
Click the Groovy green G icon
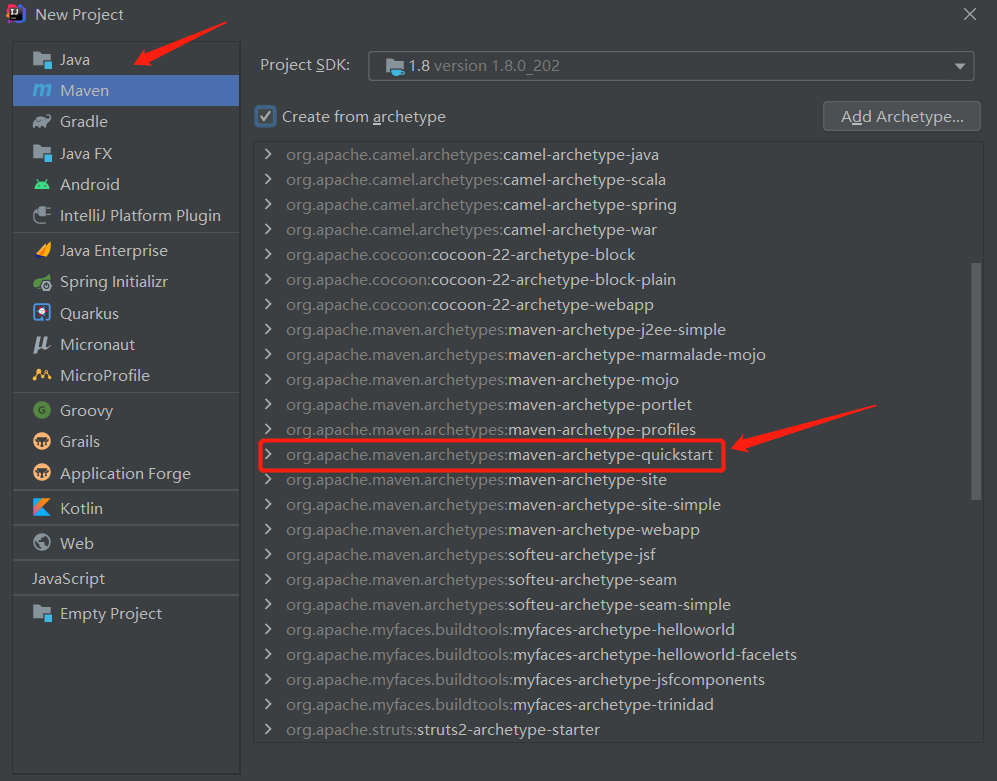tap(42, 410)
